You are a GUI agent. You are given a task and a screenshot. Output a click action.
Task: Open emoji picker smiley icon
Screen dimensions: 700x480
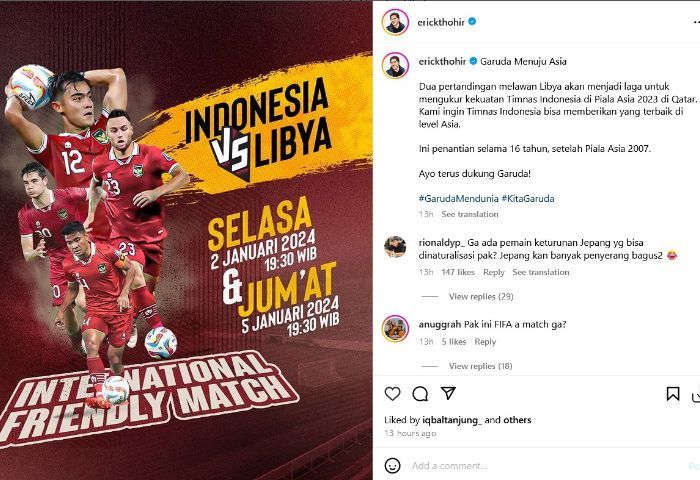(x=392, y=466)
